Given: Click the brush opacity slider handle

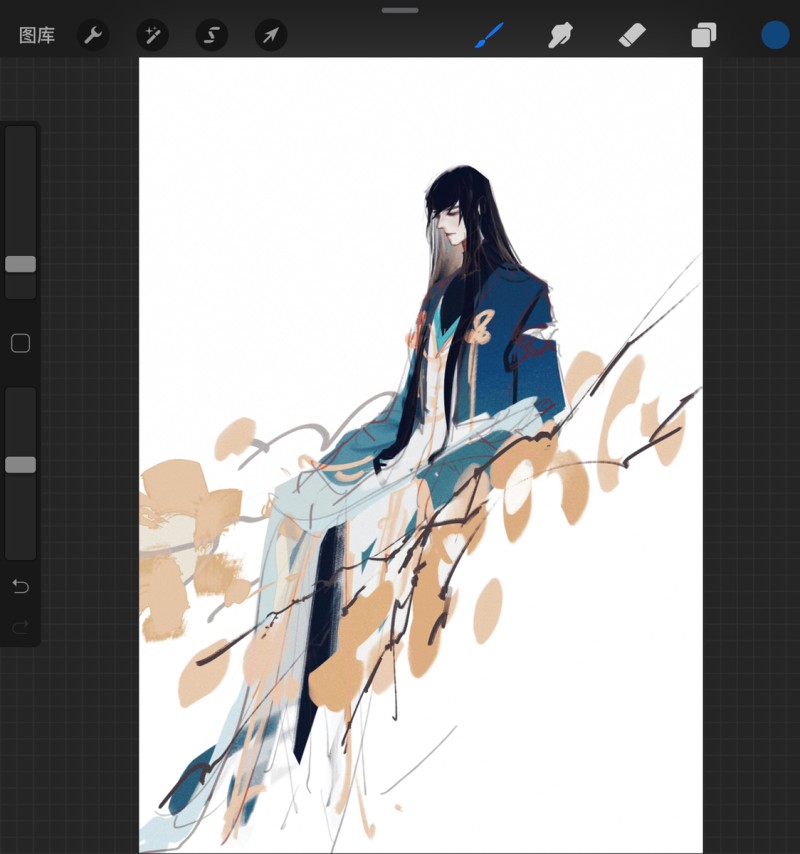Looking at the screenshot, I should click(x=21, y=465).
